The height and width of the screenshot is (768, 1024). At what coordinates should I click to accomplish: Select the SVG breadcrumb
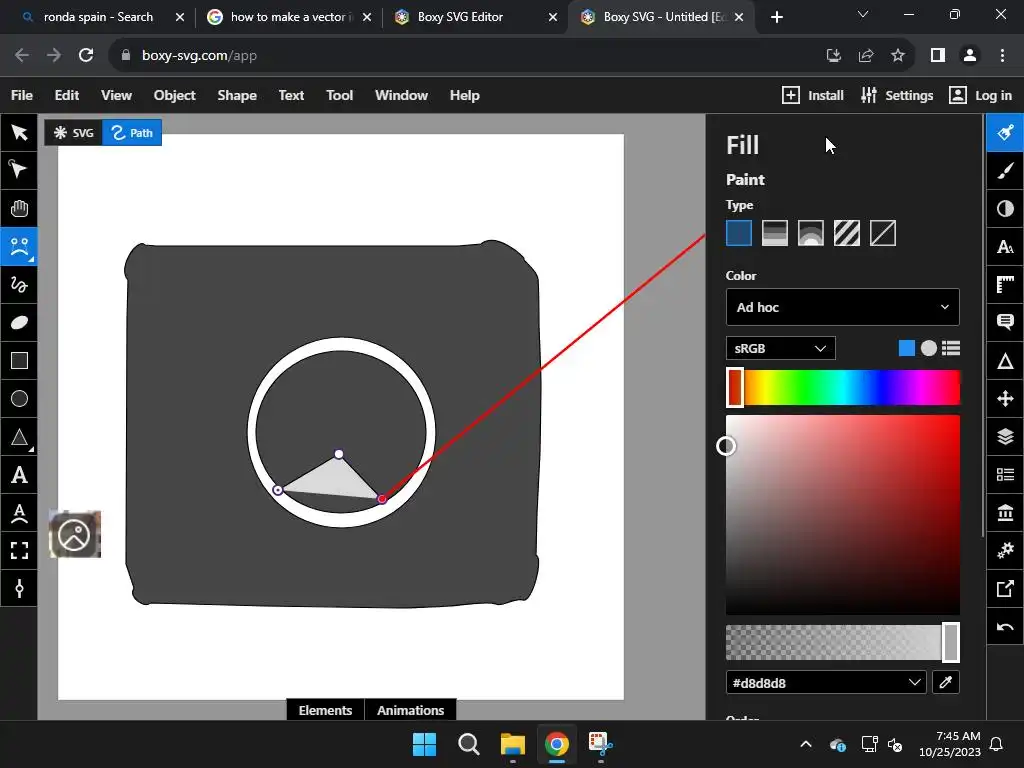[x=74, y=133]
